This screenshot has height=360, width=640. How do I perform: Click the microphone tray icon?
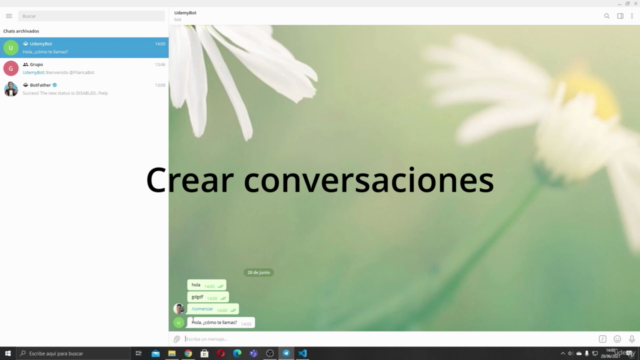tap(587, 353)
